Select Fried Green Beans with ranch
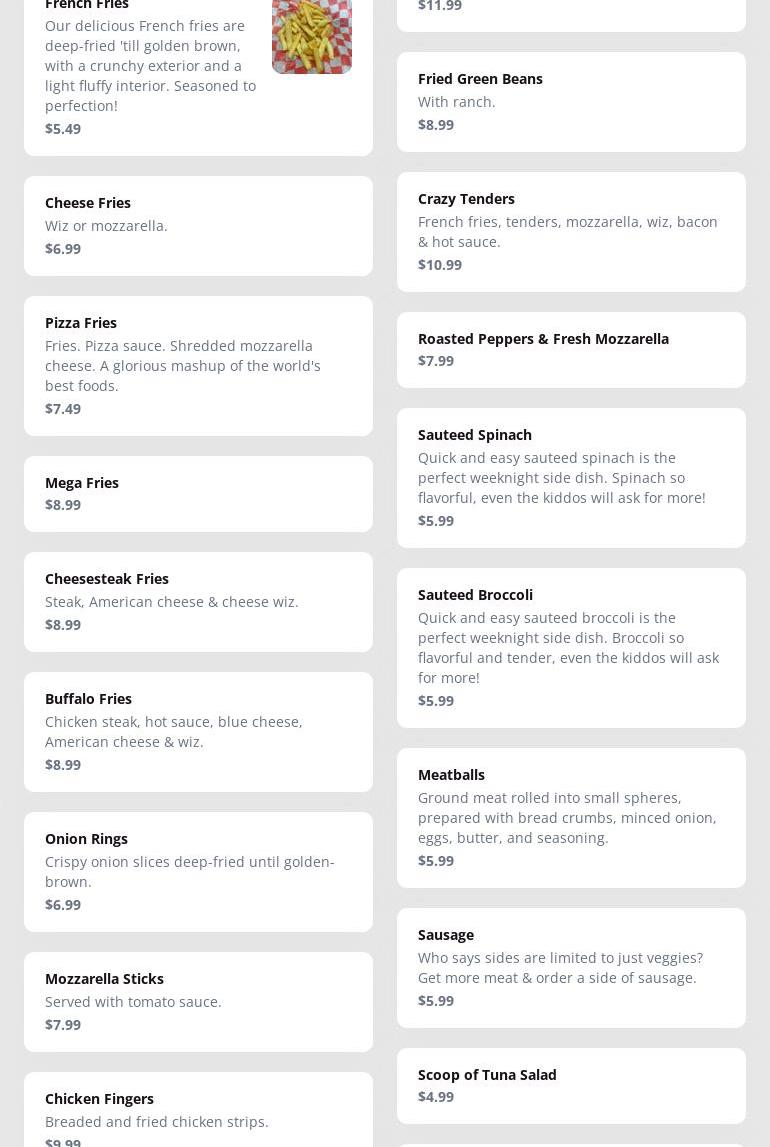The height and width of the screenshot is (1147, 770). [571, 102]
